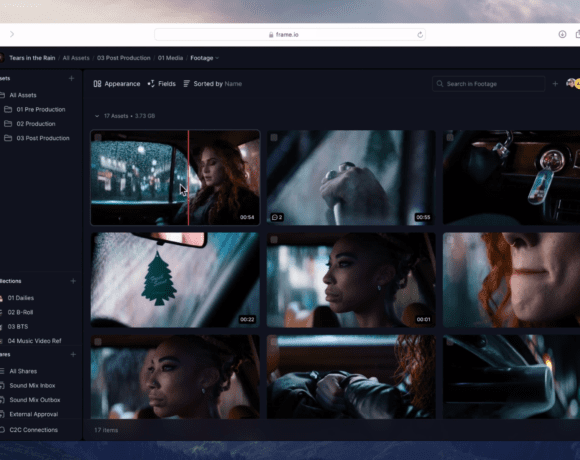Click the Appearance grid icon
The image size is (580, 460).
97,84
